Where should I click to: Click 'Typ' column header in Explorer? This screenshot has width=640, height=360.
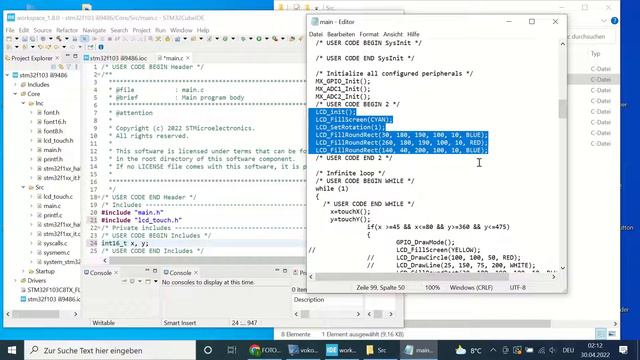pyautogui.click(x=595, y=54)
